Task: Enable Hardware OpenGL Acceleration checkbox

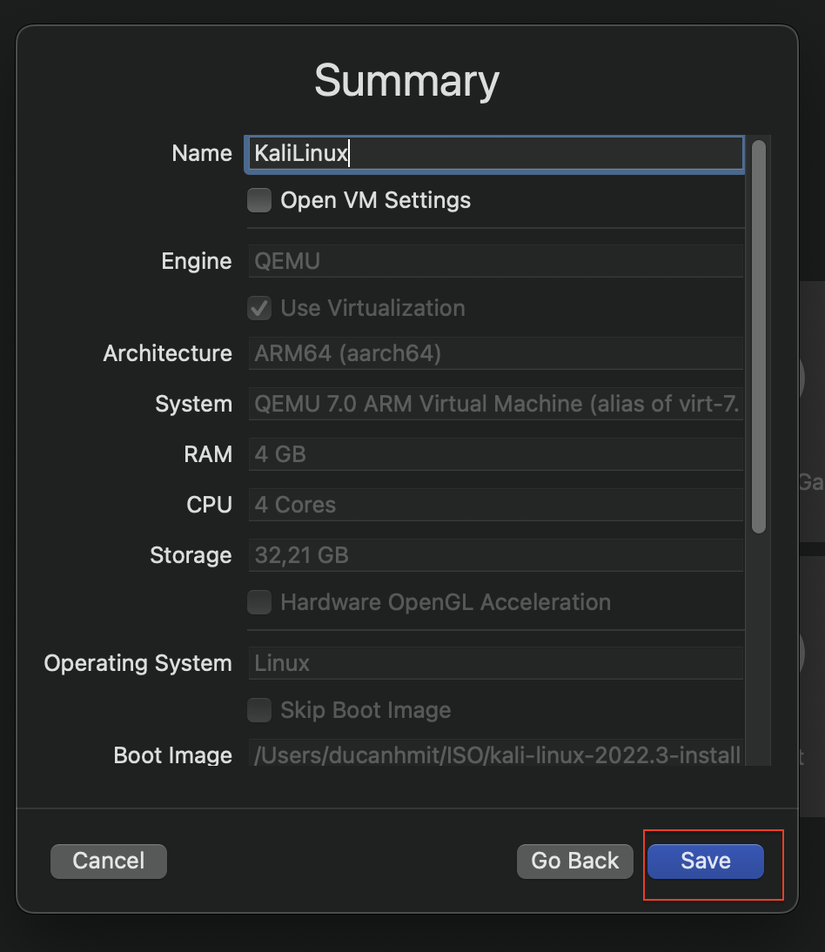Action: pyautogui.click(x=260, y=602)
